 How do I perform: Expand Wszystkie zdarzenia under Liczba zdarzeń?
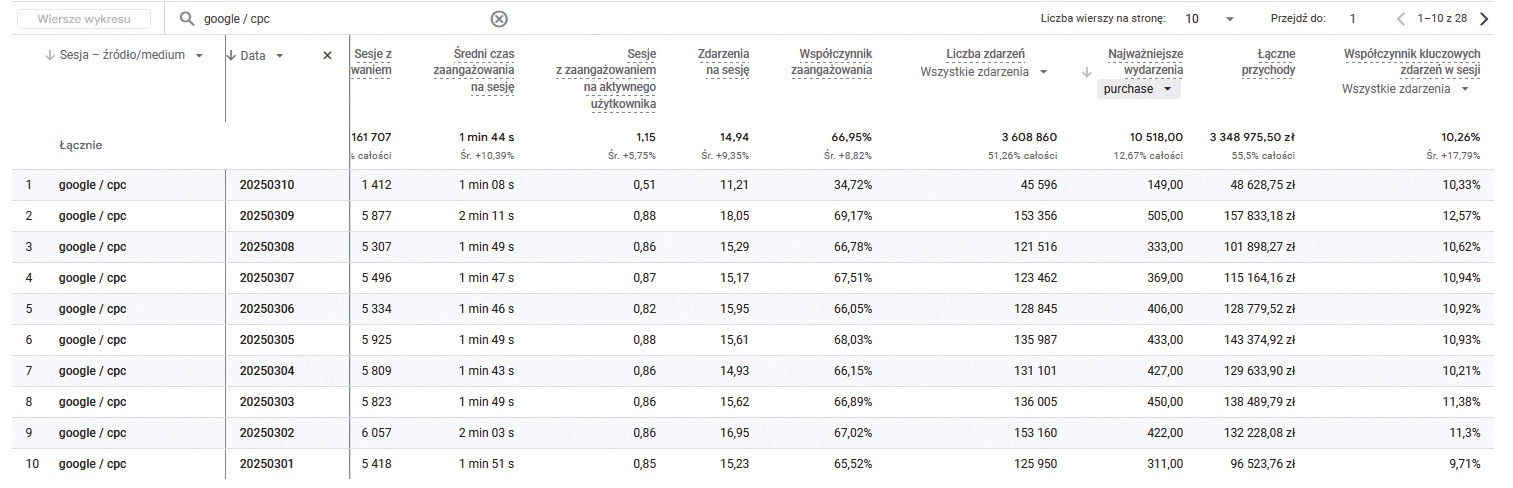1043,72
